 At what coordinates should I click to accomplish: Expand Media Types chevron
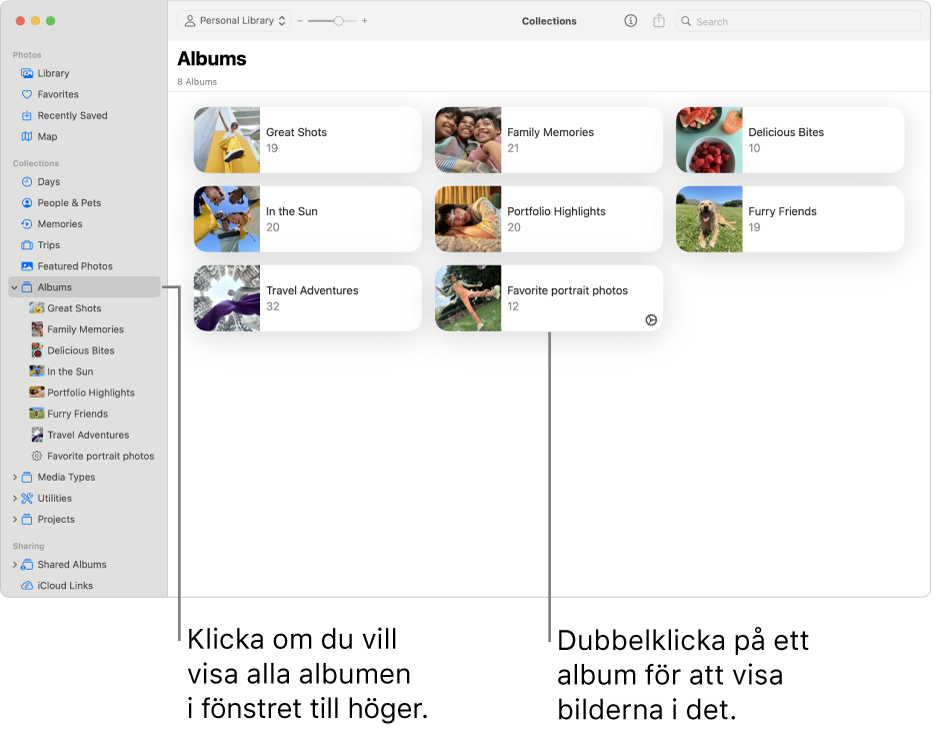[14, 477]
